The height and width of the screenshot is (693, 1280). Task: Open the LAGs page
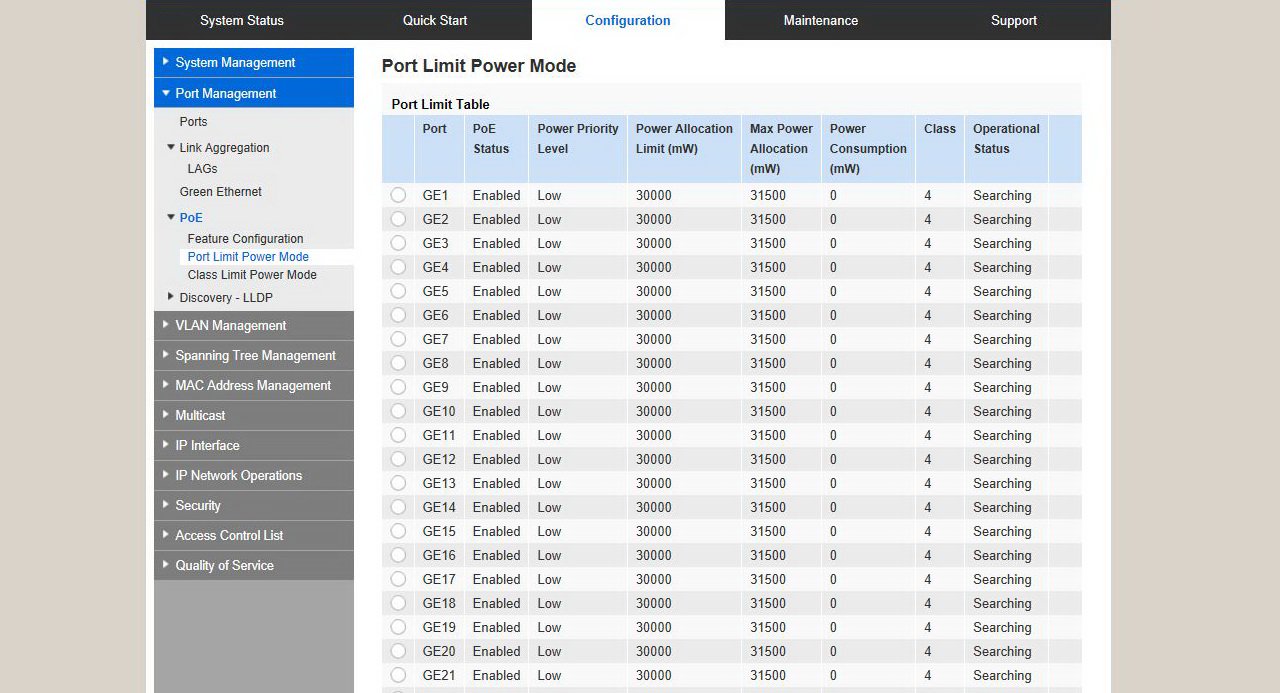tap(202, 169)
